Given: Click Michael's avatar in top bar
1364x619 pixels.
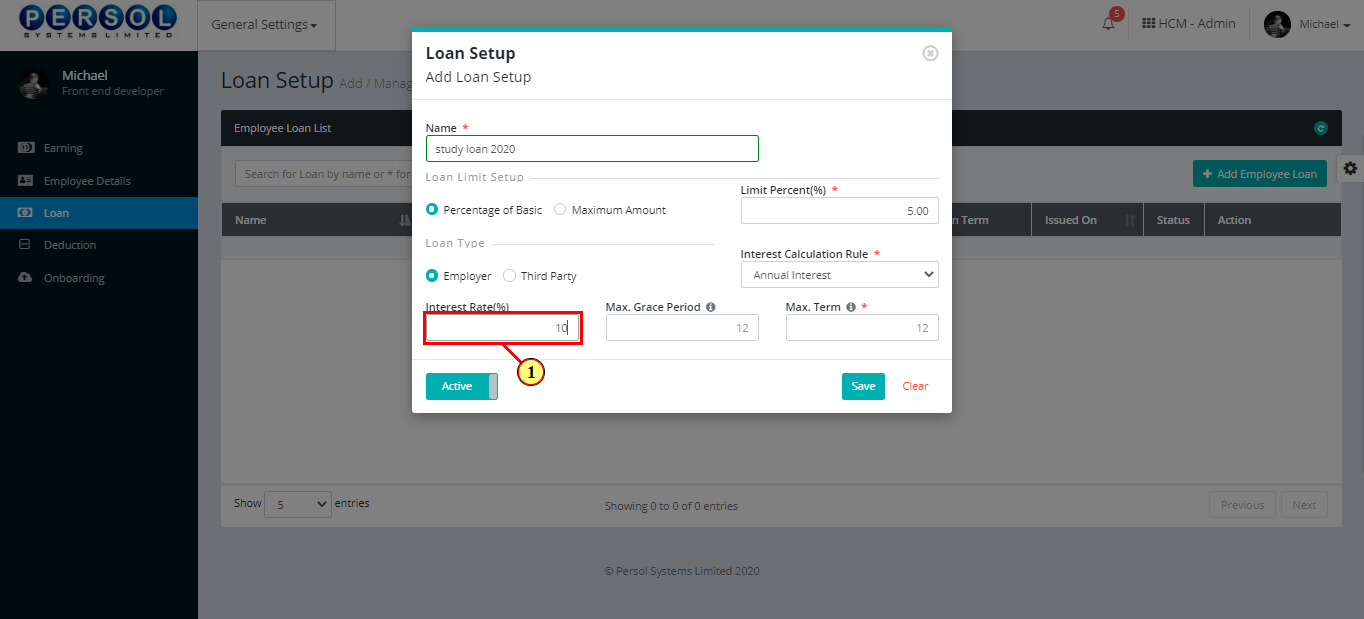Looking at the screenshot, I should [1278, 24].
